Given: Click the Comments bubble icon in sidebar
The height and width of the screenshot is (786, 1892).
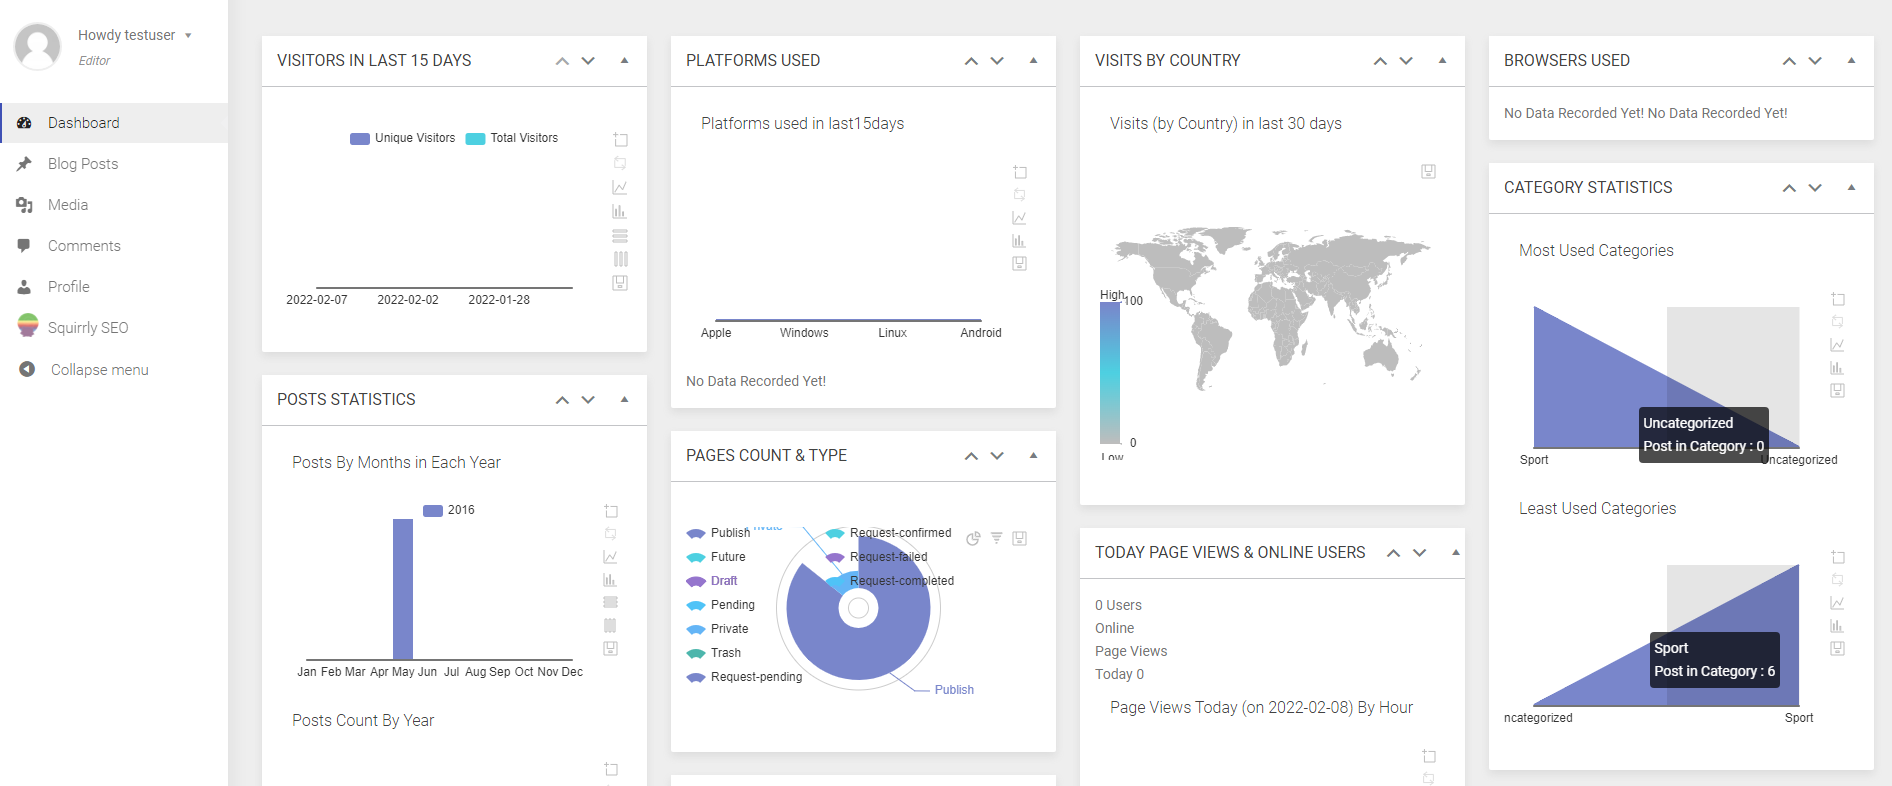Looking at the screenshot, I should click(24, 245).
